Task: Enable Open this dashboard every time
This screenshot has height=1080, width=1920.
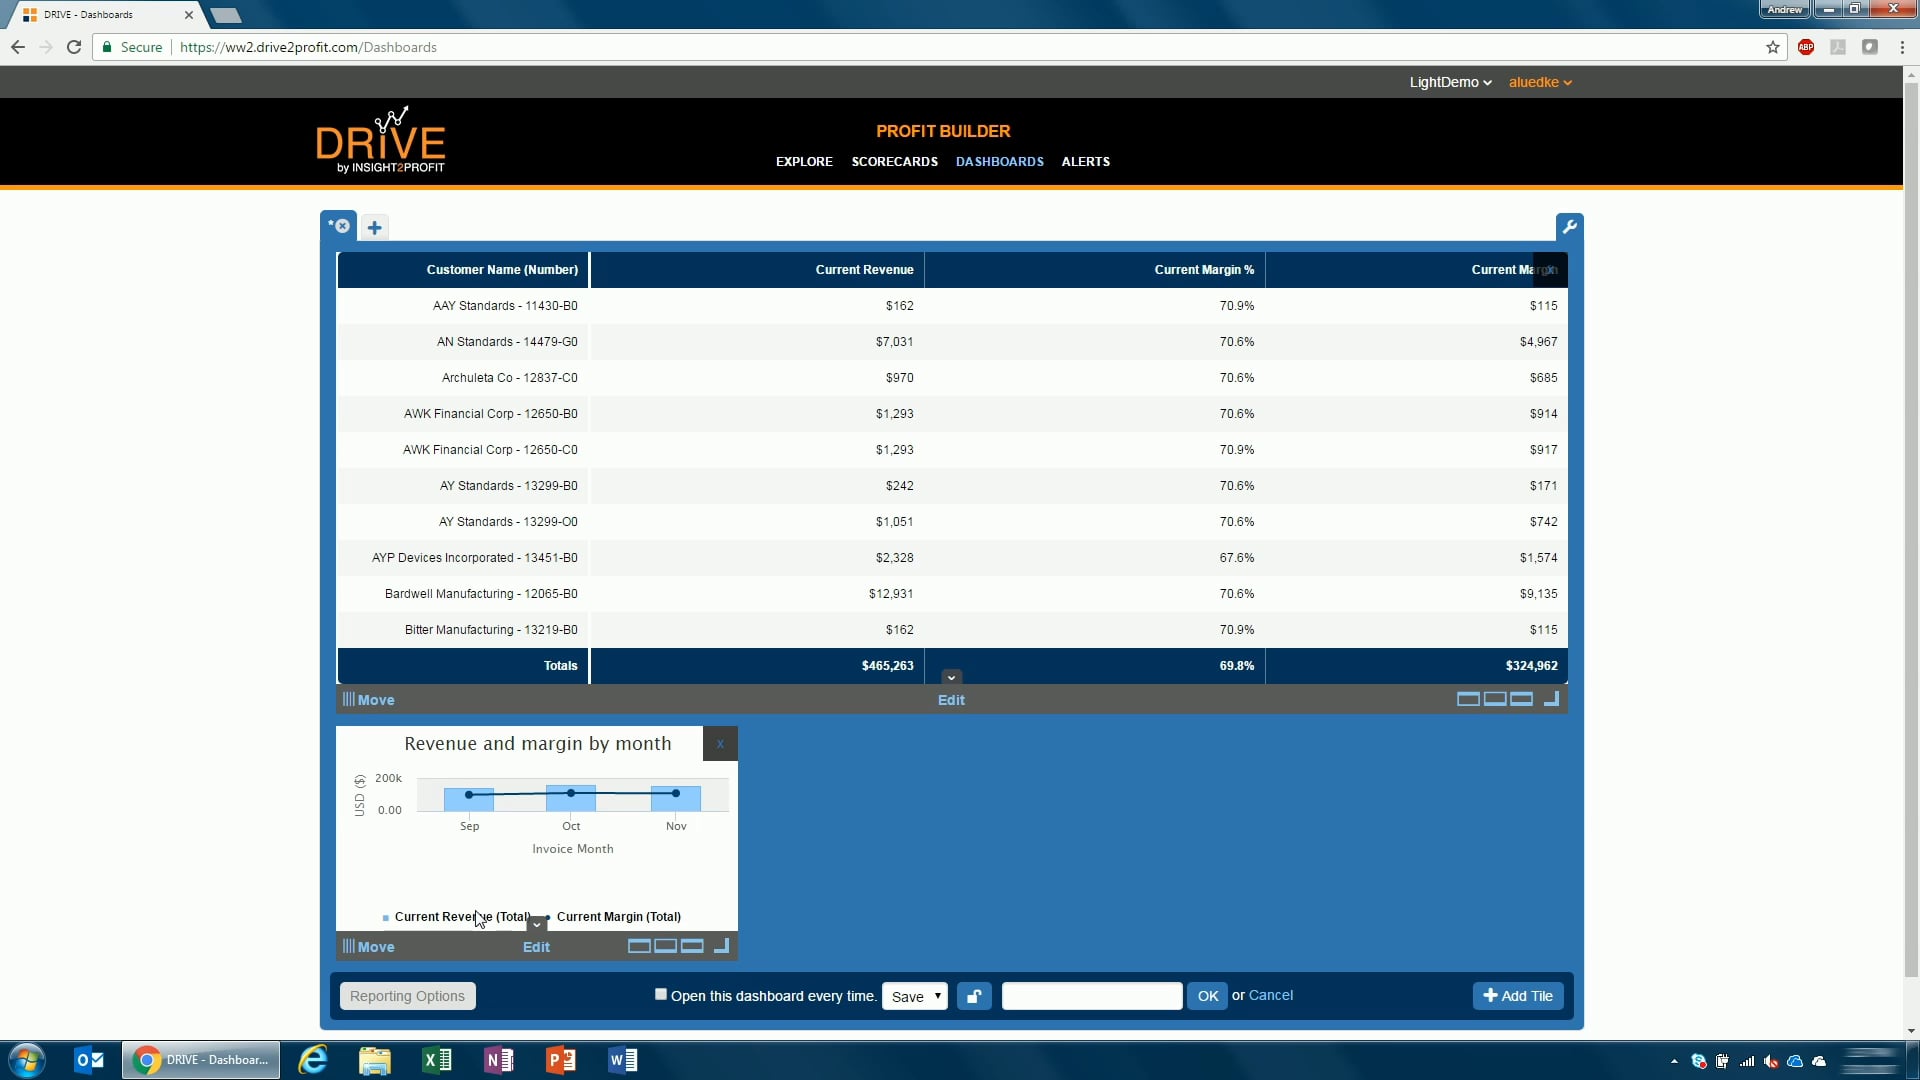Action: (660, 994)
